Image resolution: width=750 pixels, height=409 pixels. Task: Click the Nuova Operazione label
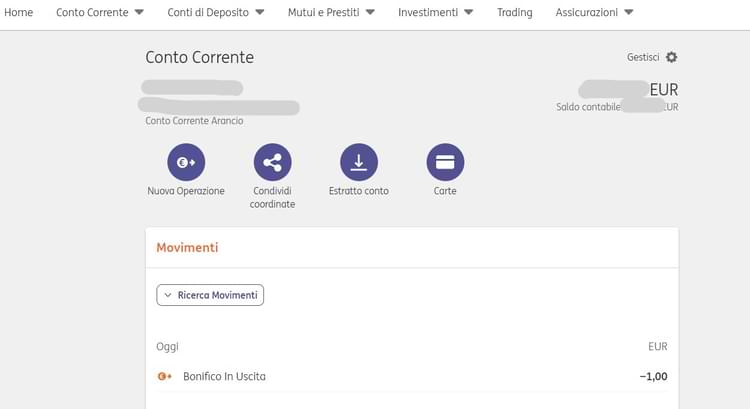pos(186,191)
